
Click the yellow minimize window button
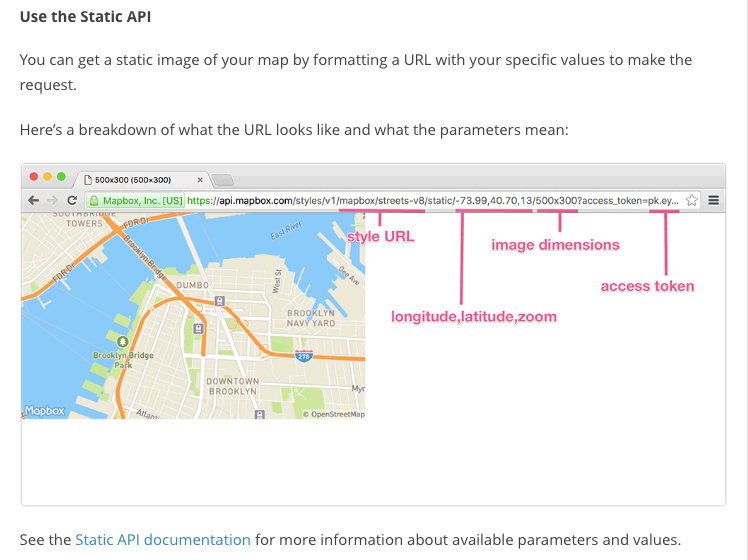pos(47,176)
